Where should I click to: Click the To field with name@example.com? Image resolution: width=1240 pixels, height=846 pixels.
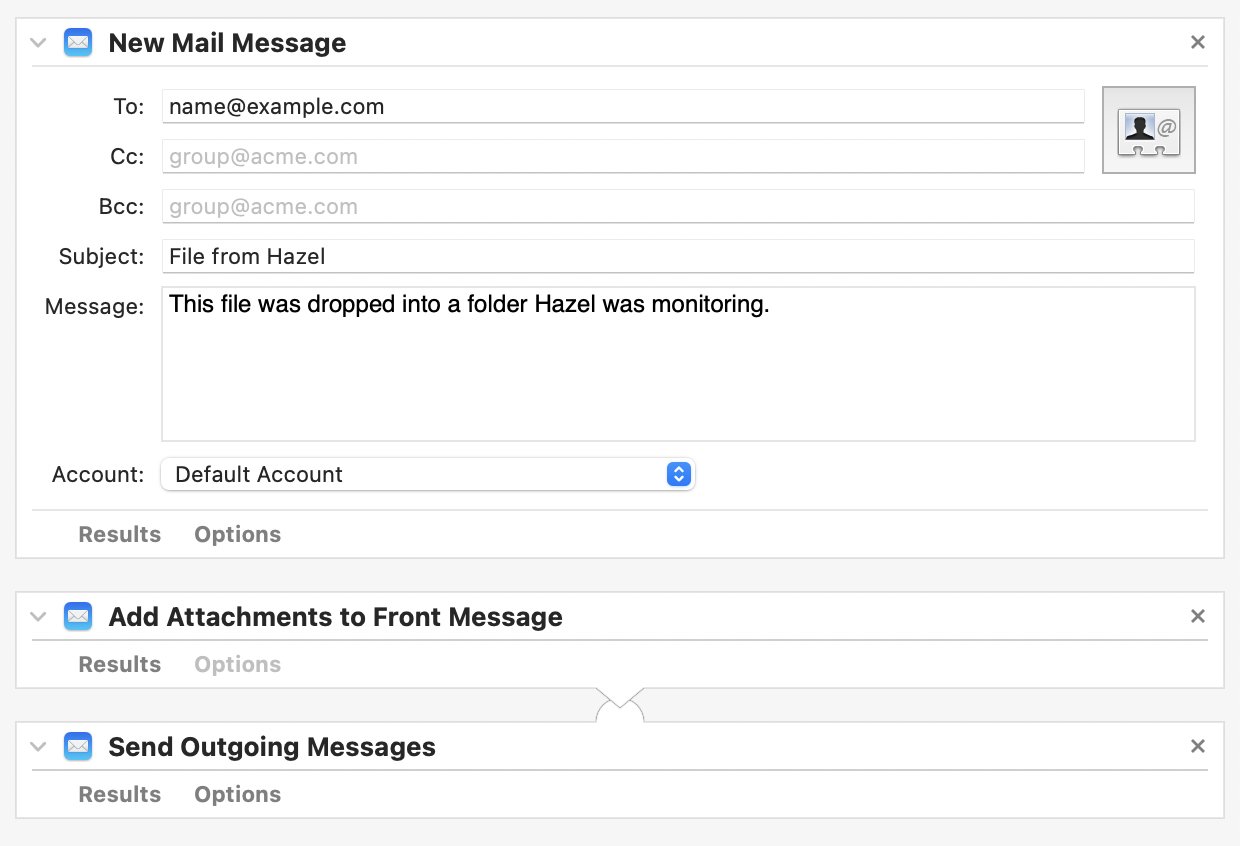(x=623, y=106)
